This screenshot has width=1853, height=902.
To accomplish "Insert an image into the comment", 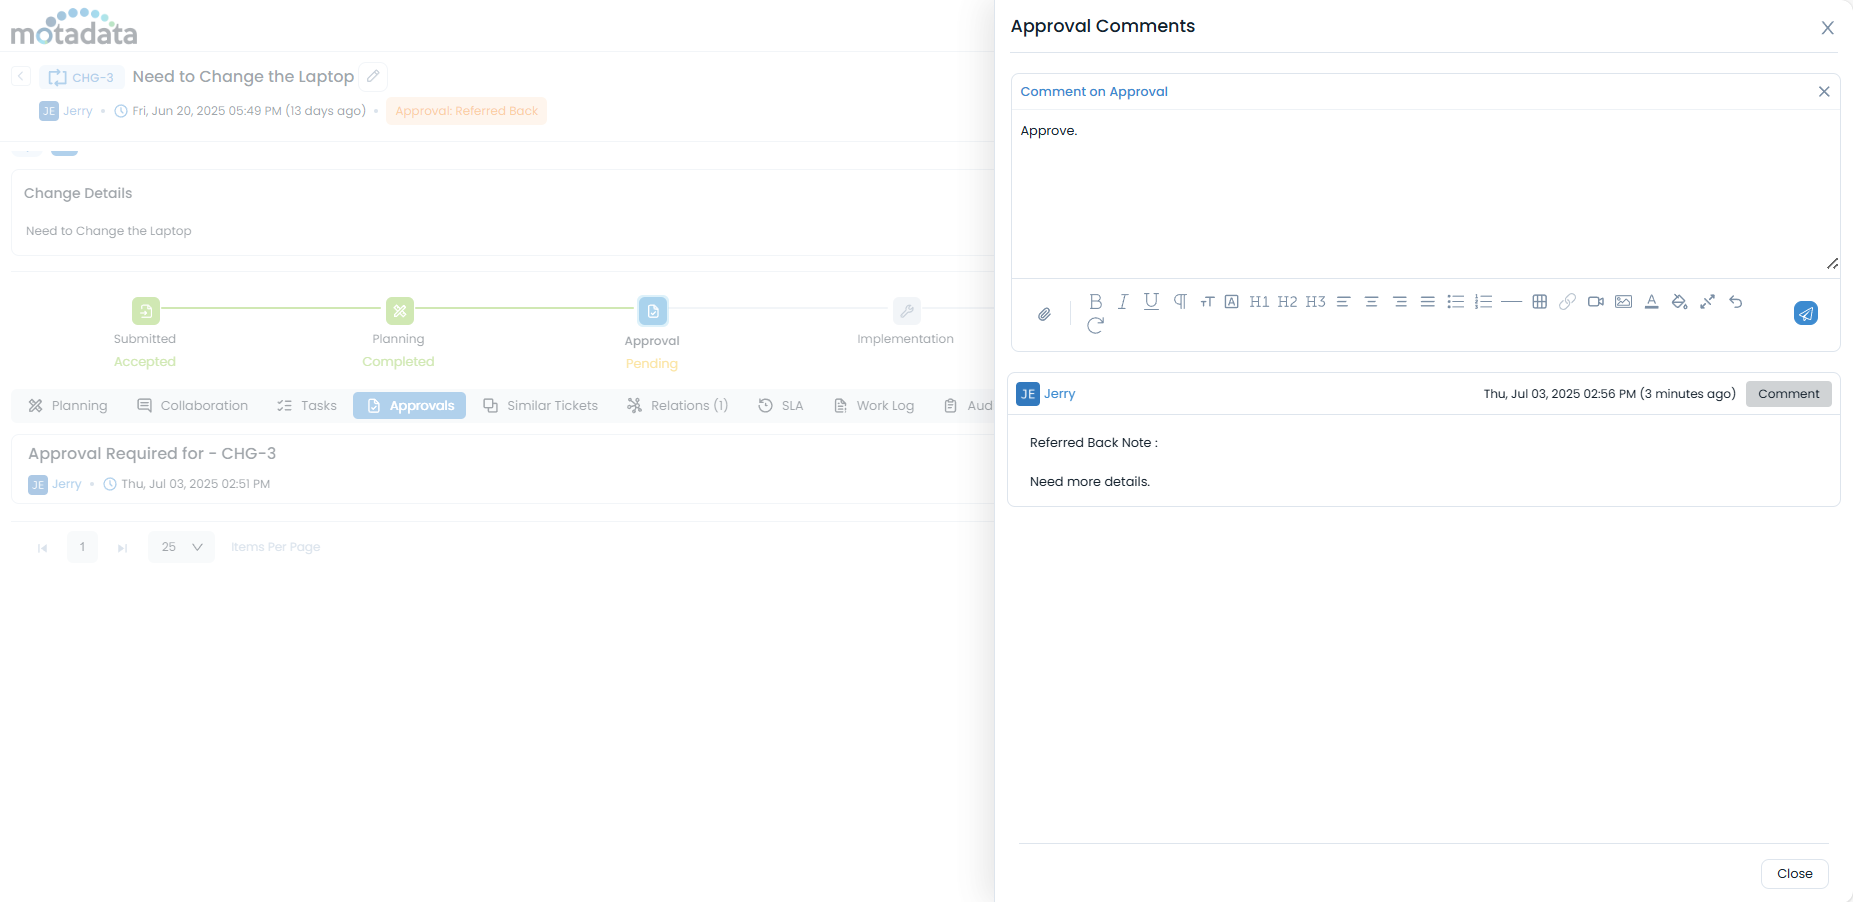I will click(x=1623, y=301).
